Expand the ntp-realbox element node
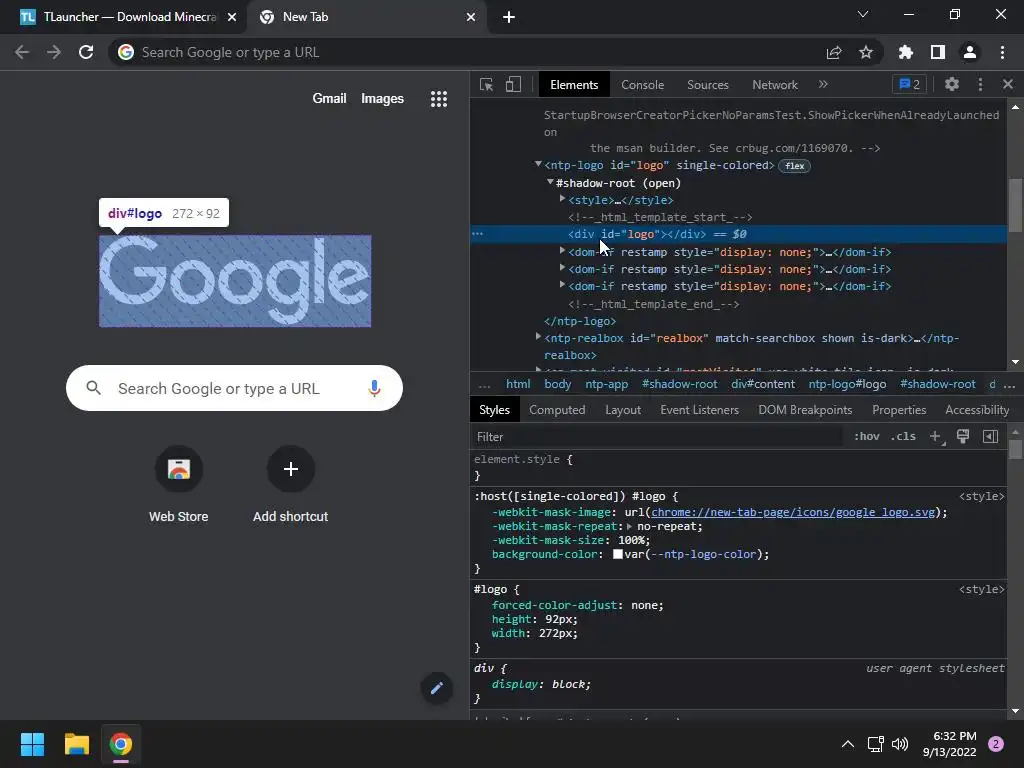 pos(538,337)
